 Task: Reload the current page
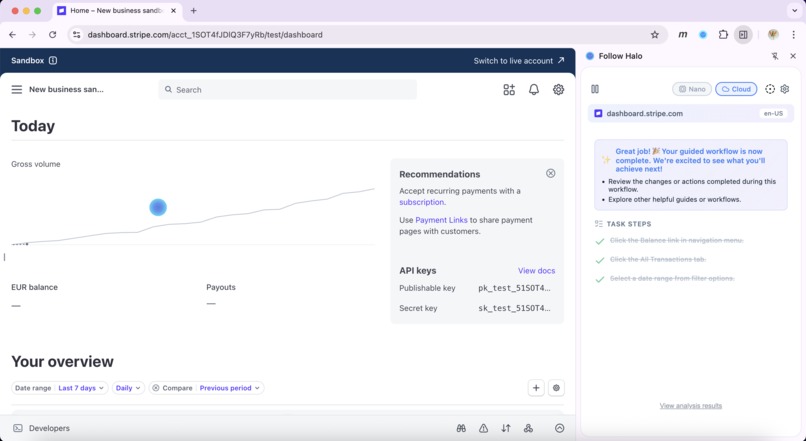pos(52,35)
